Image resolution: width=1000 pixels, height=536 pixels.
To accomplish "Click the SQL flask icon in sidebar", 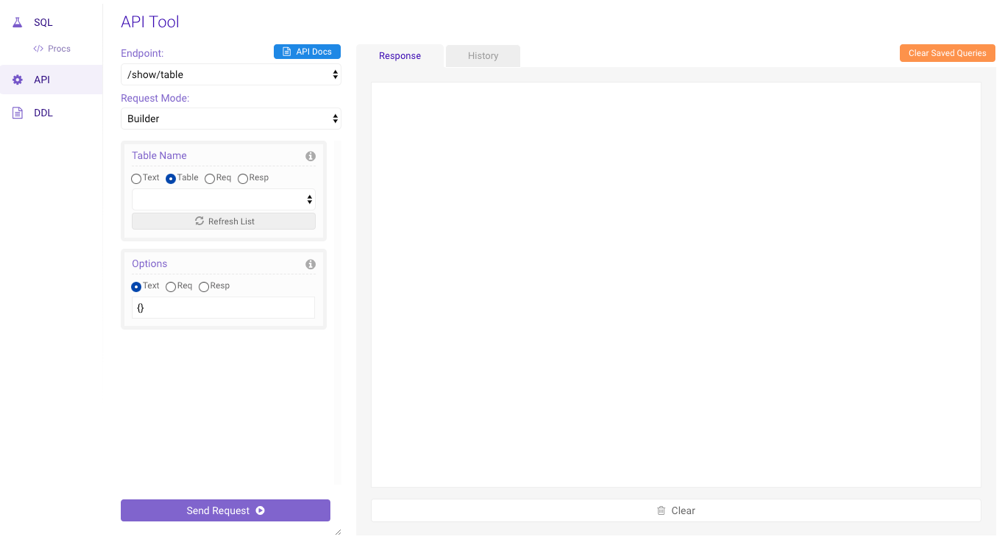I will 17,22.
